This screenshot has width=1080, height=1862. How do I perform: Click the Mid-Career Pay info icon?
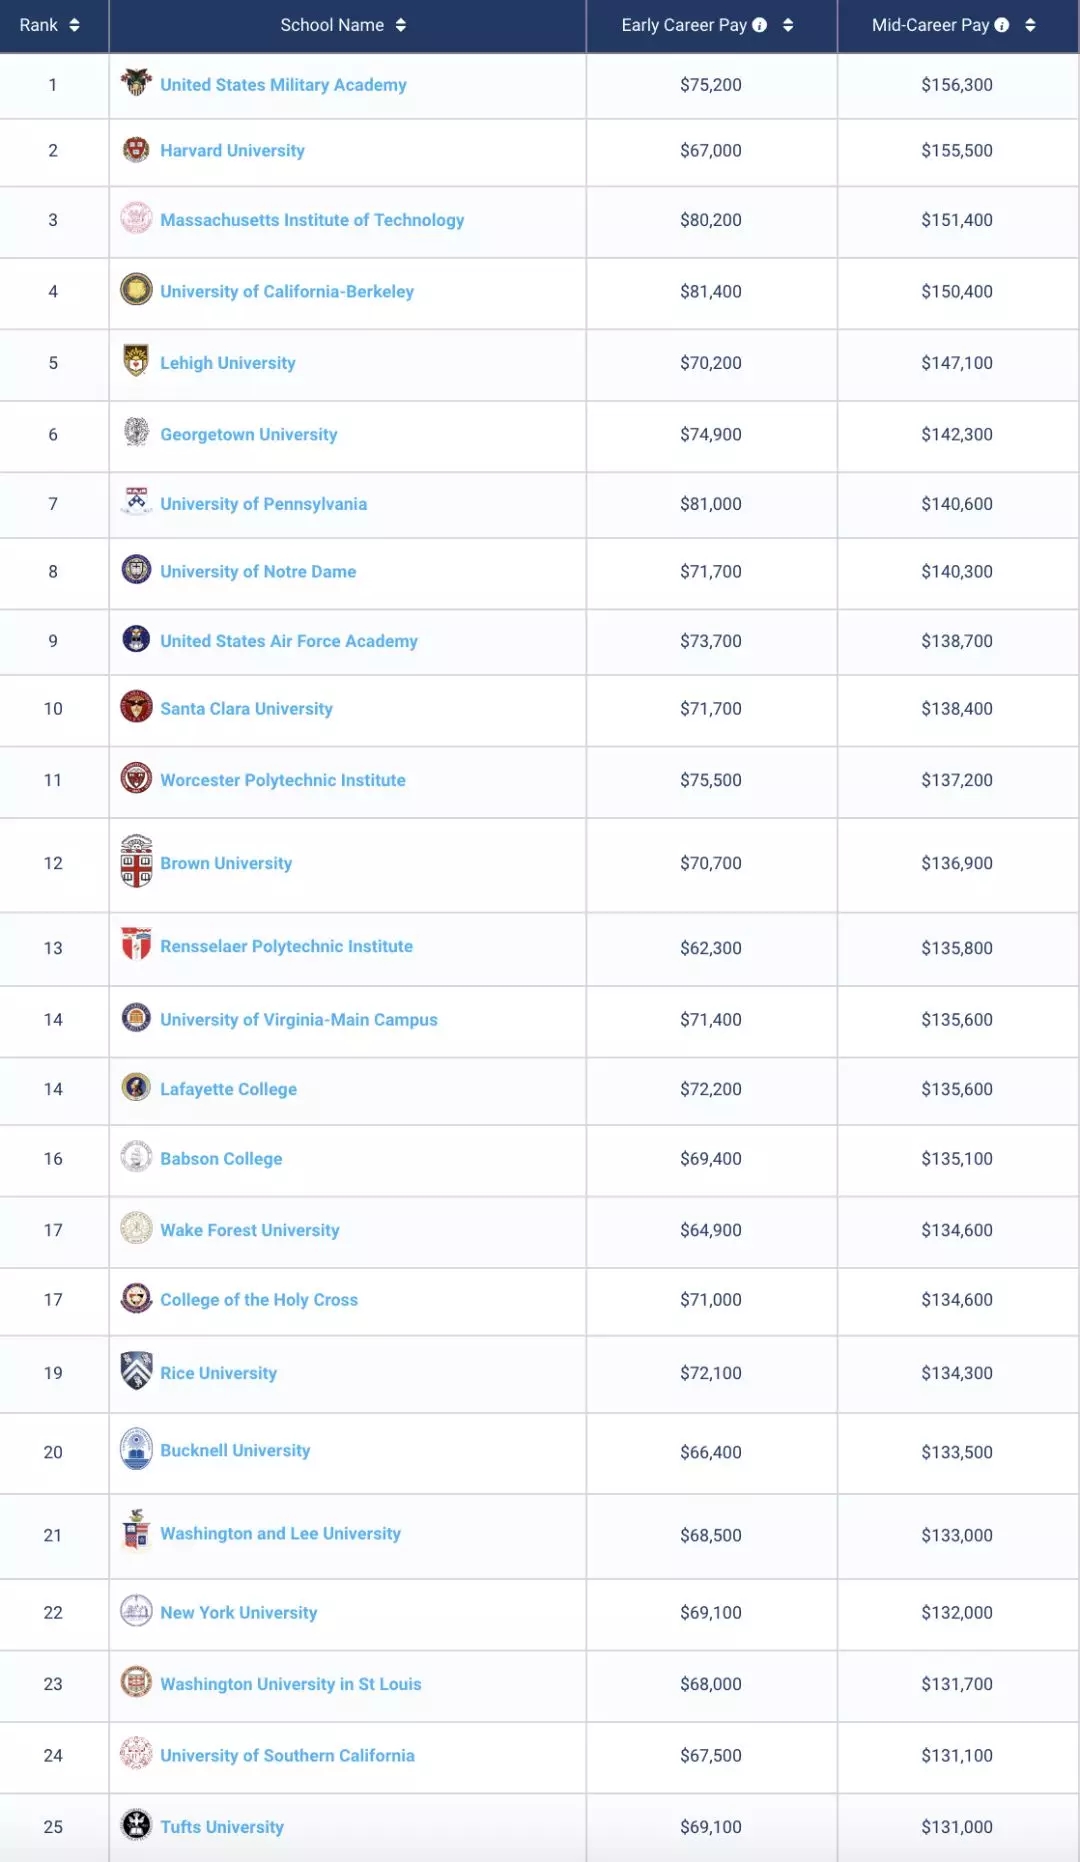coord(1002,25)
